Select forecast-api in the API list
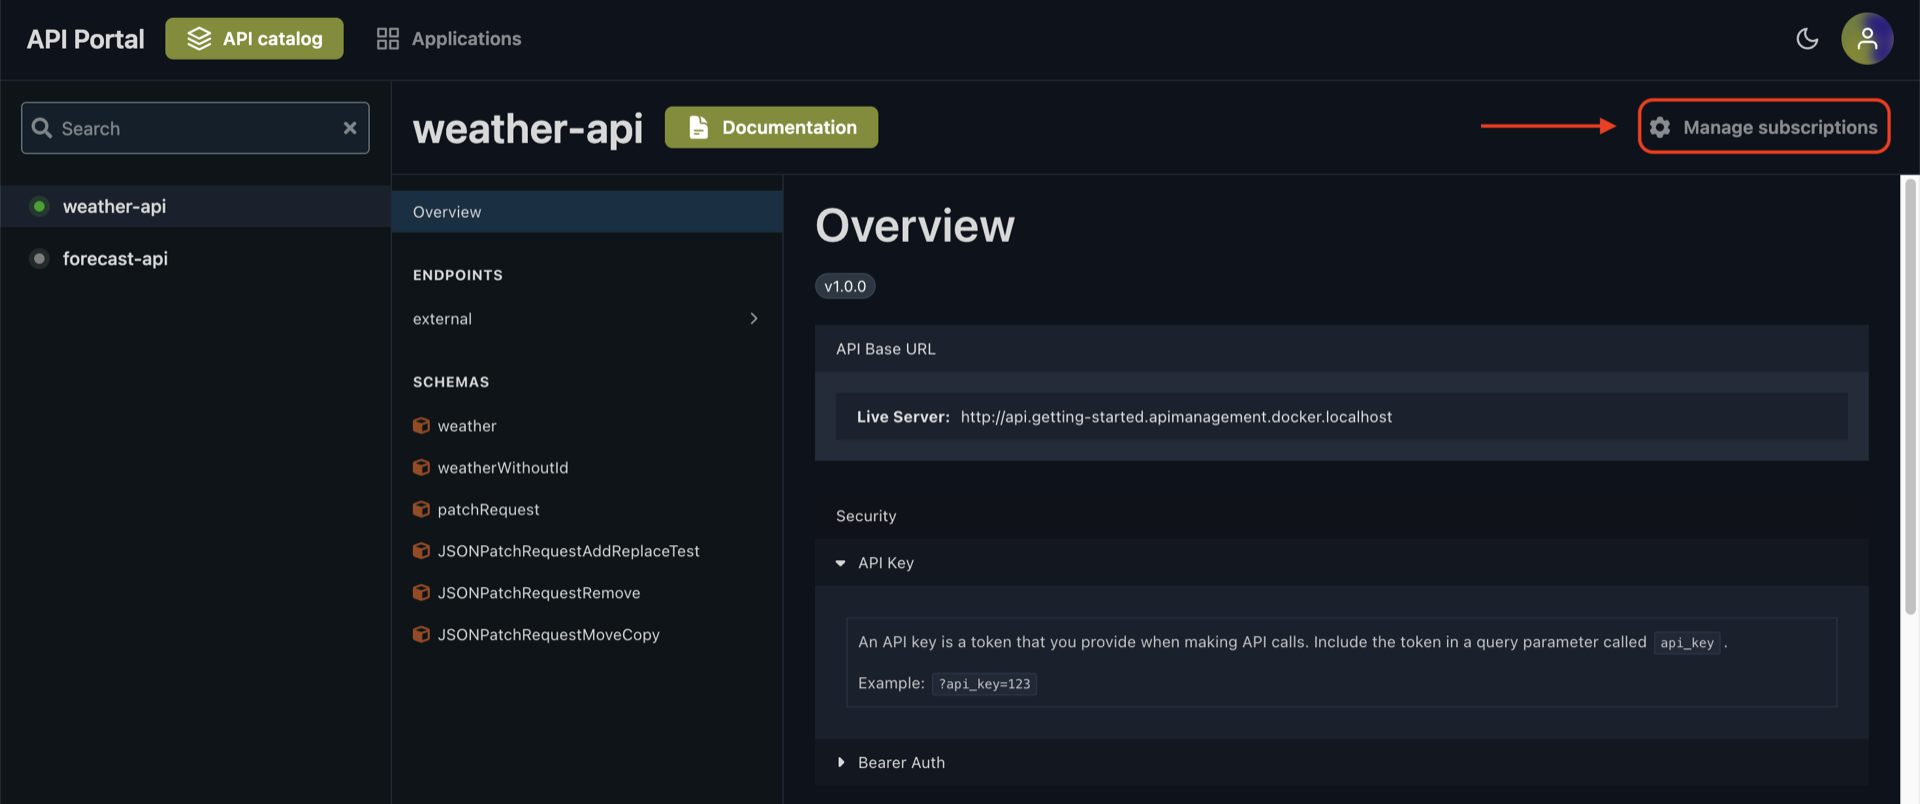The width and height of the screenshot is (1920, 804). pos(195,258)
